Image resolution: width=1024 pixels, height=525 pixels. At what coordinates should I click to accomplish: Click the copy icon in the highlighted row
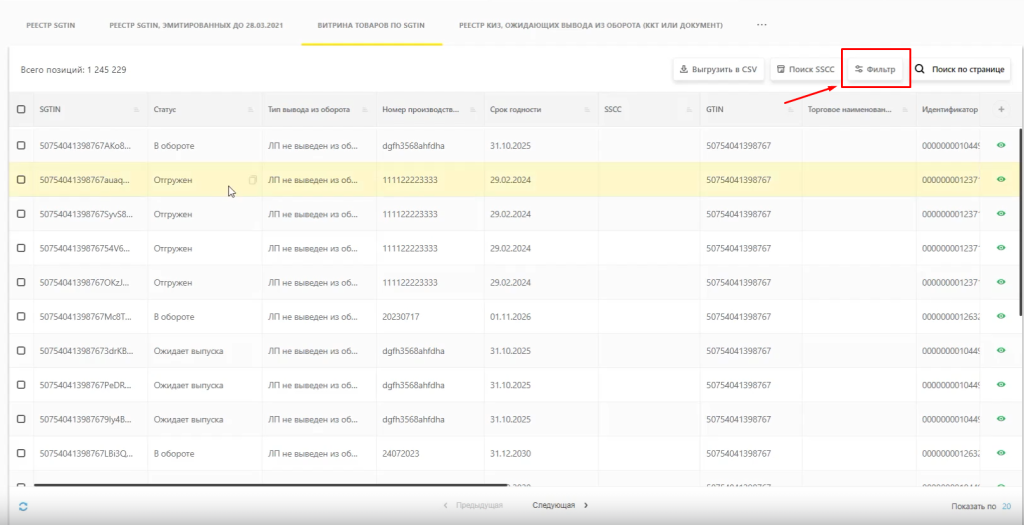tap(252, 180)
